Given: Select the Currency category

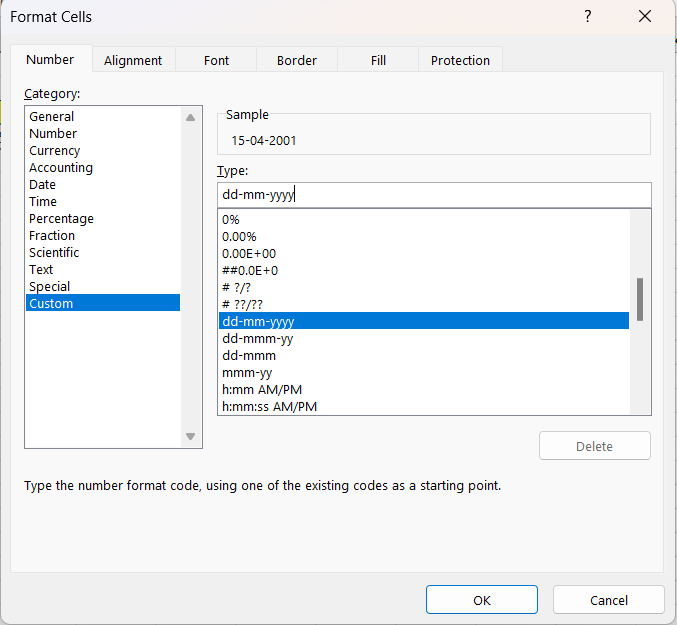Looking at the screenshot, I should click(55, 151).
